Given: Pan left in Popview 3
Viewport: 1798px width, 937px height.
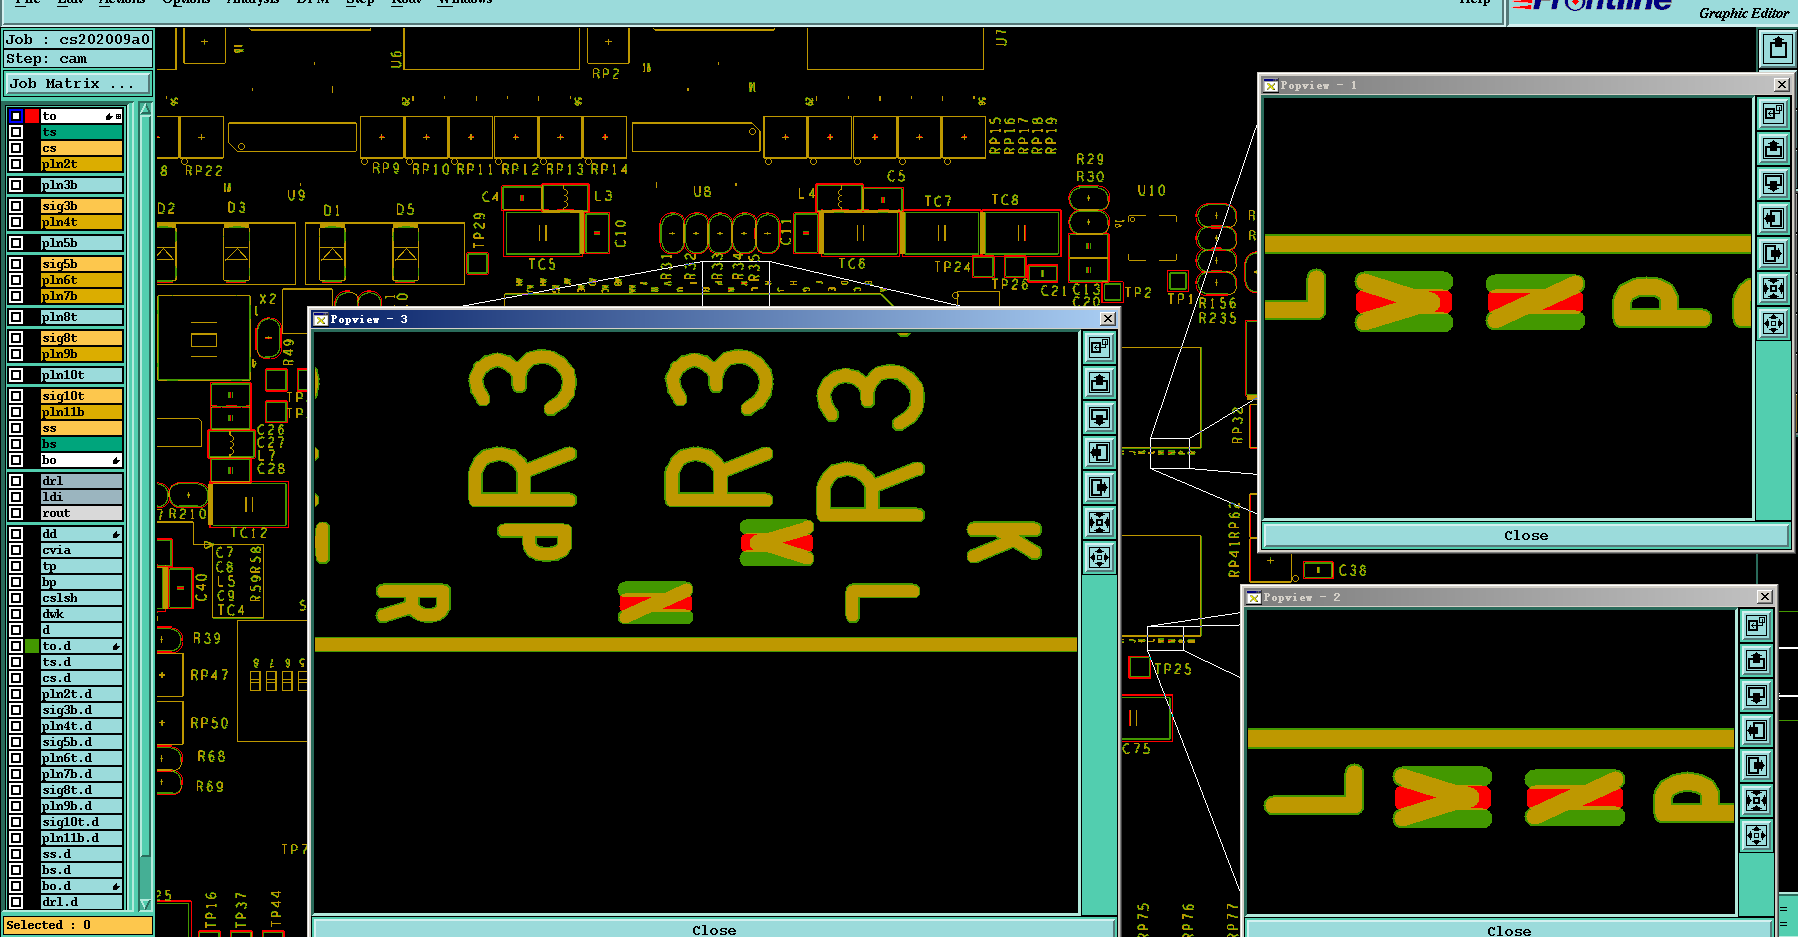Looking at the screenshot, I should point(1099,452).
